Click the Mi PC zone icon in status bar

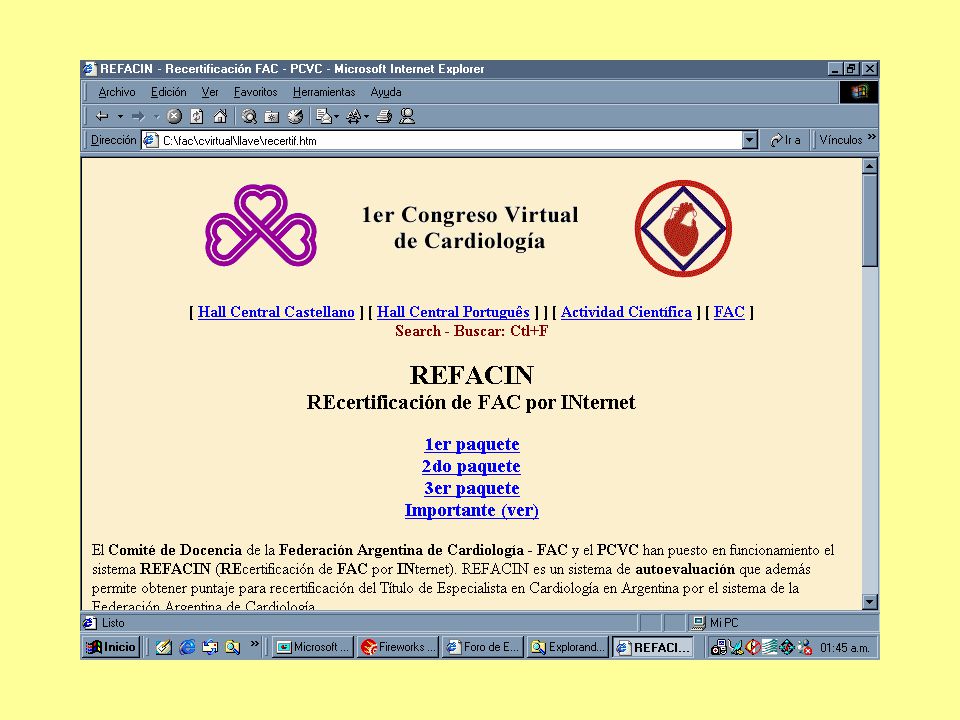(698, 623)
